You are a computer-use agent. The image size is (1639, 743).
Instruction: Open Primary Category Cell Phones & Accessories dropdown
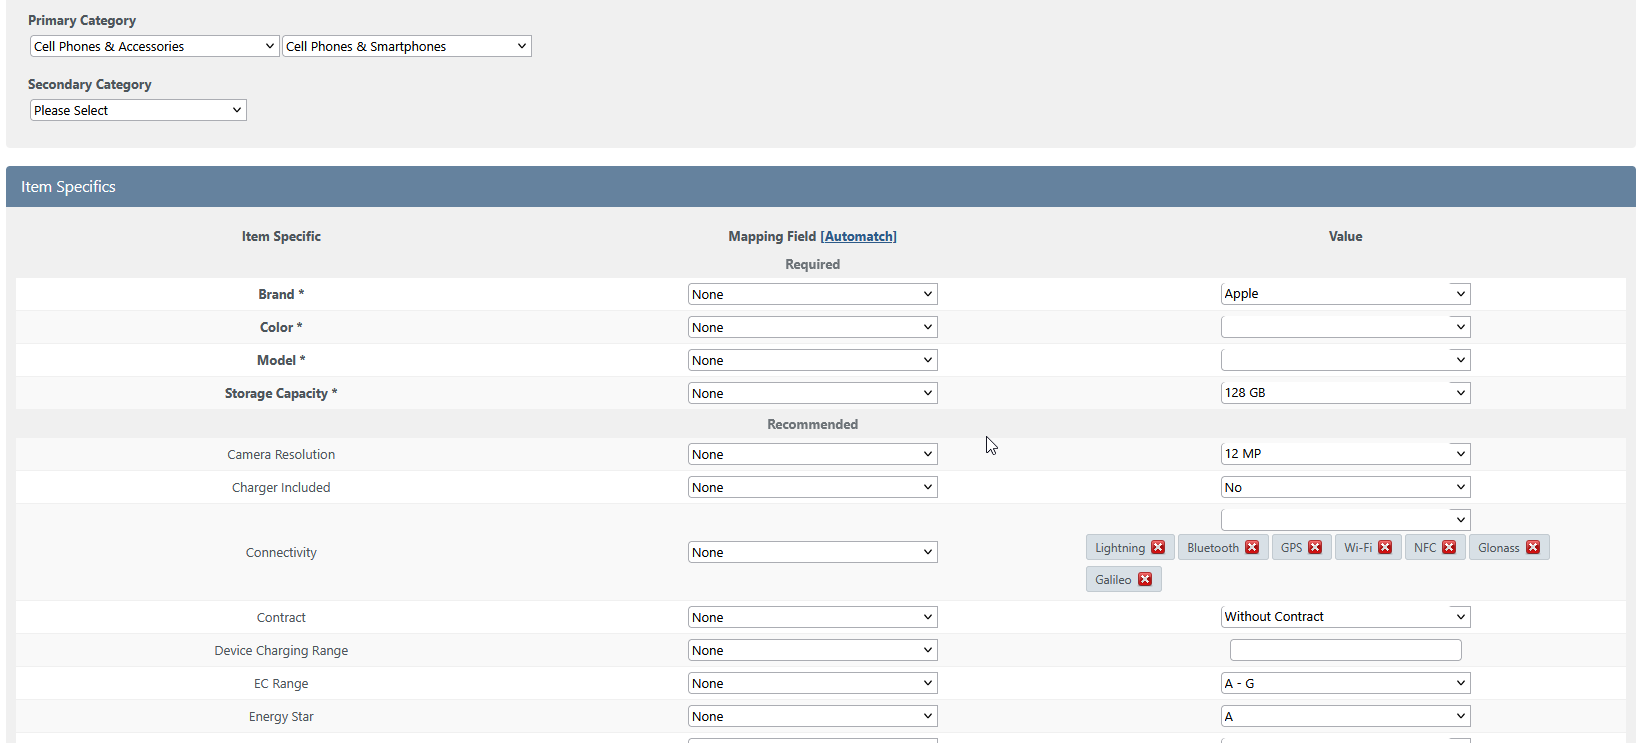click(x=154, y=46)
